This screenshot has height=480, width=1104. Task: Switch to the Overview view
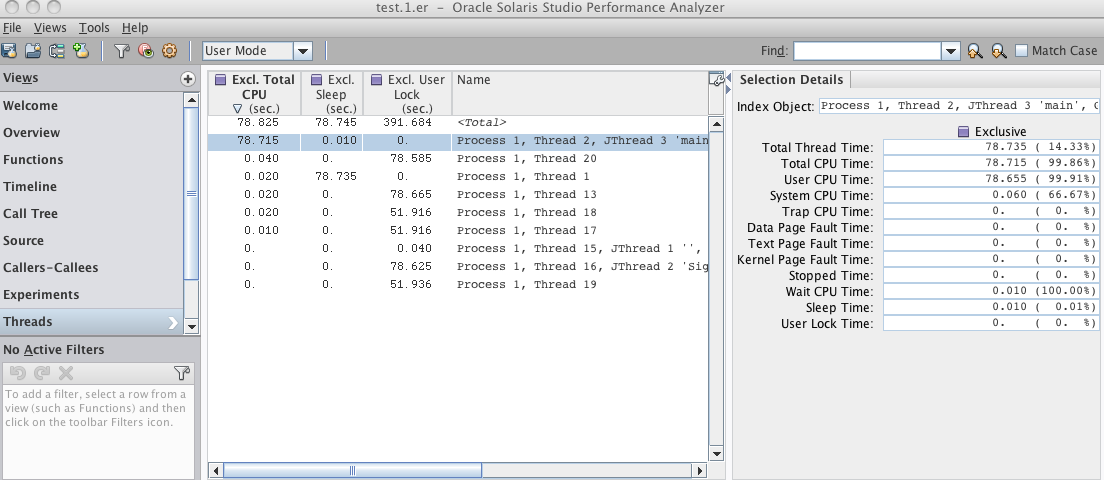tap(92, 132)
